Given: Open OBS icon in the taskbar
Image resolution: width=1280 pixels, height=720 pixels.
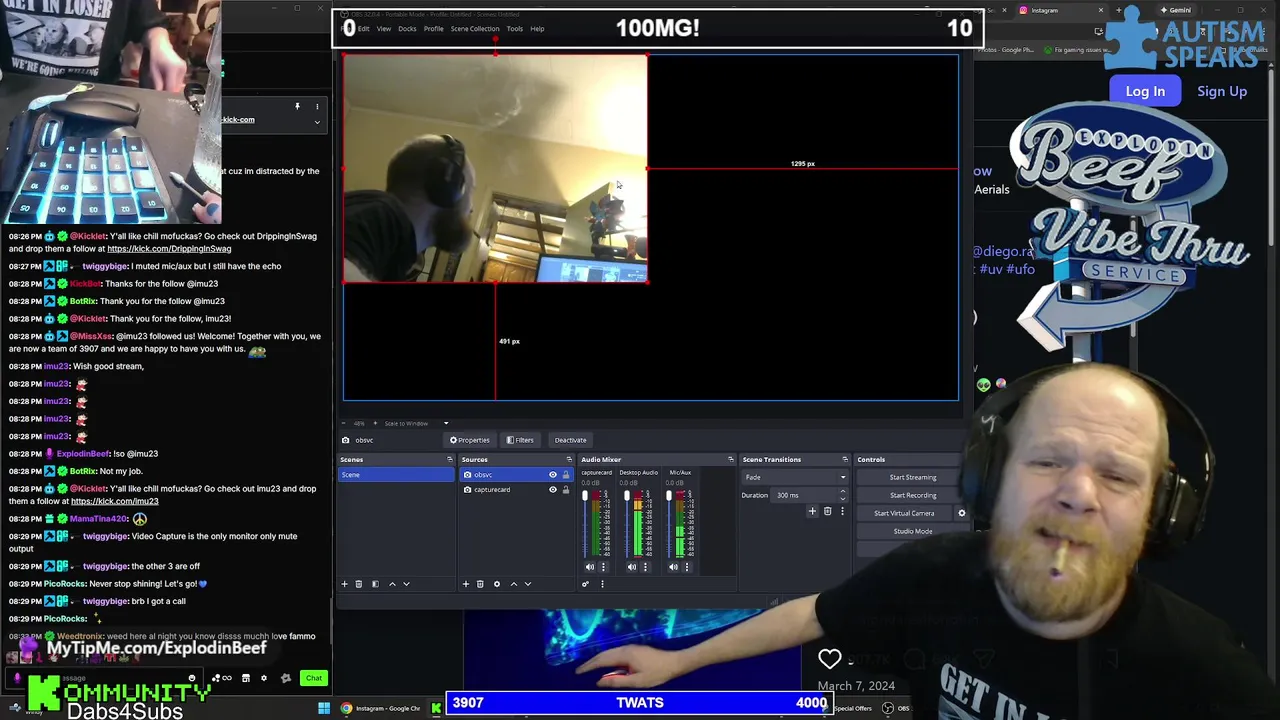Looking at the screenshot, I should [x=888, y=709].
